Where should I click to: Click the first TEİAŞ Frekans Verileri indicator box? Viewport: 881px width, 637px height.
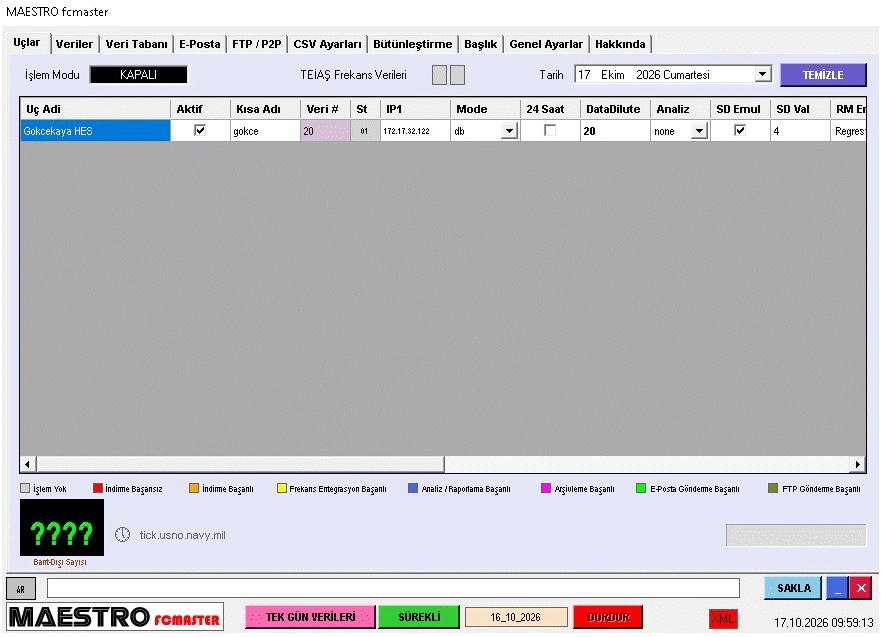click(x=439, y=75)
